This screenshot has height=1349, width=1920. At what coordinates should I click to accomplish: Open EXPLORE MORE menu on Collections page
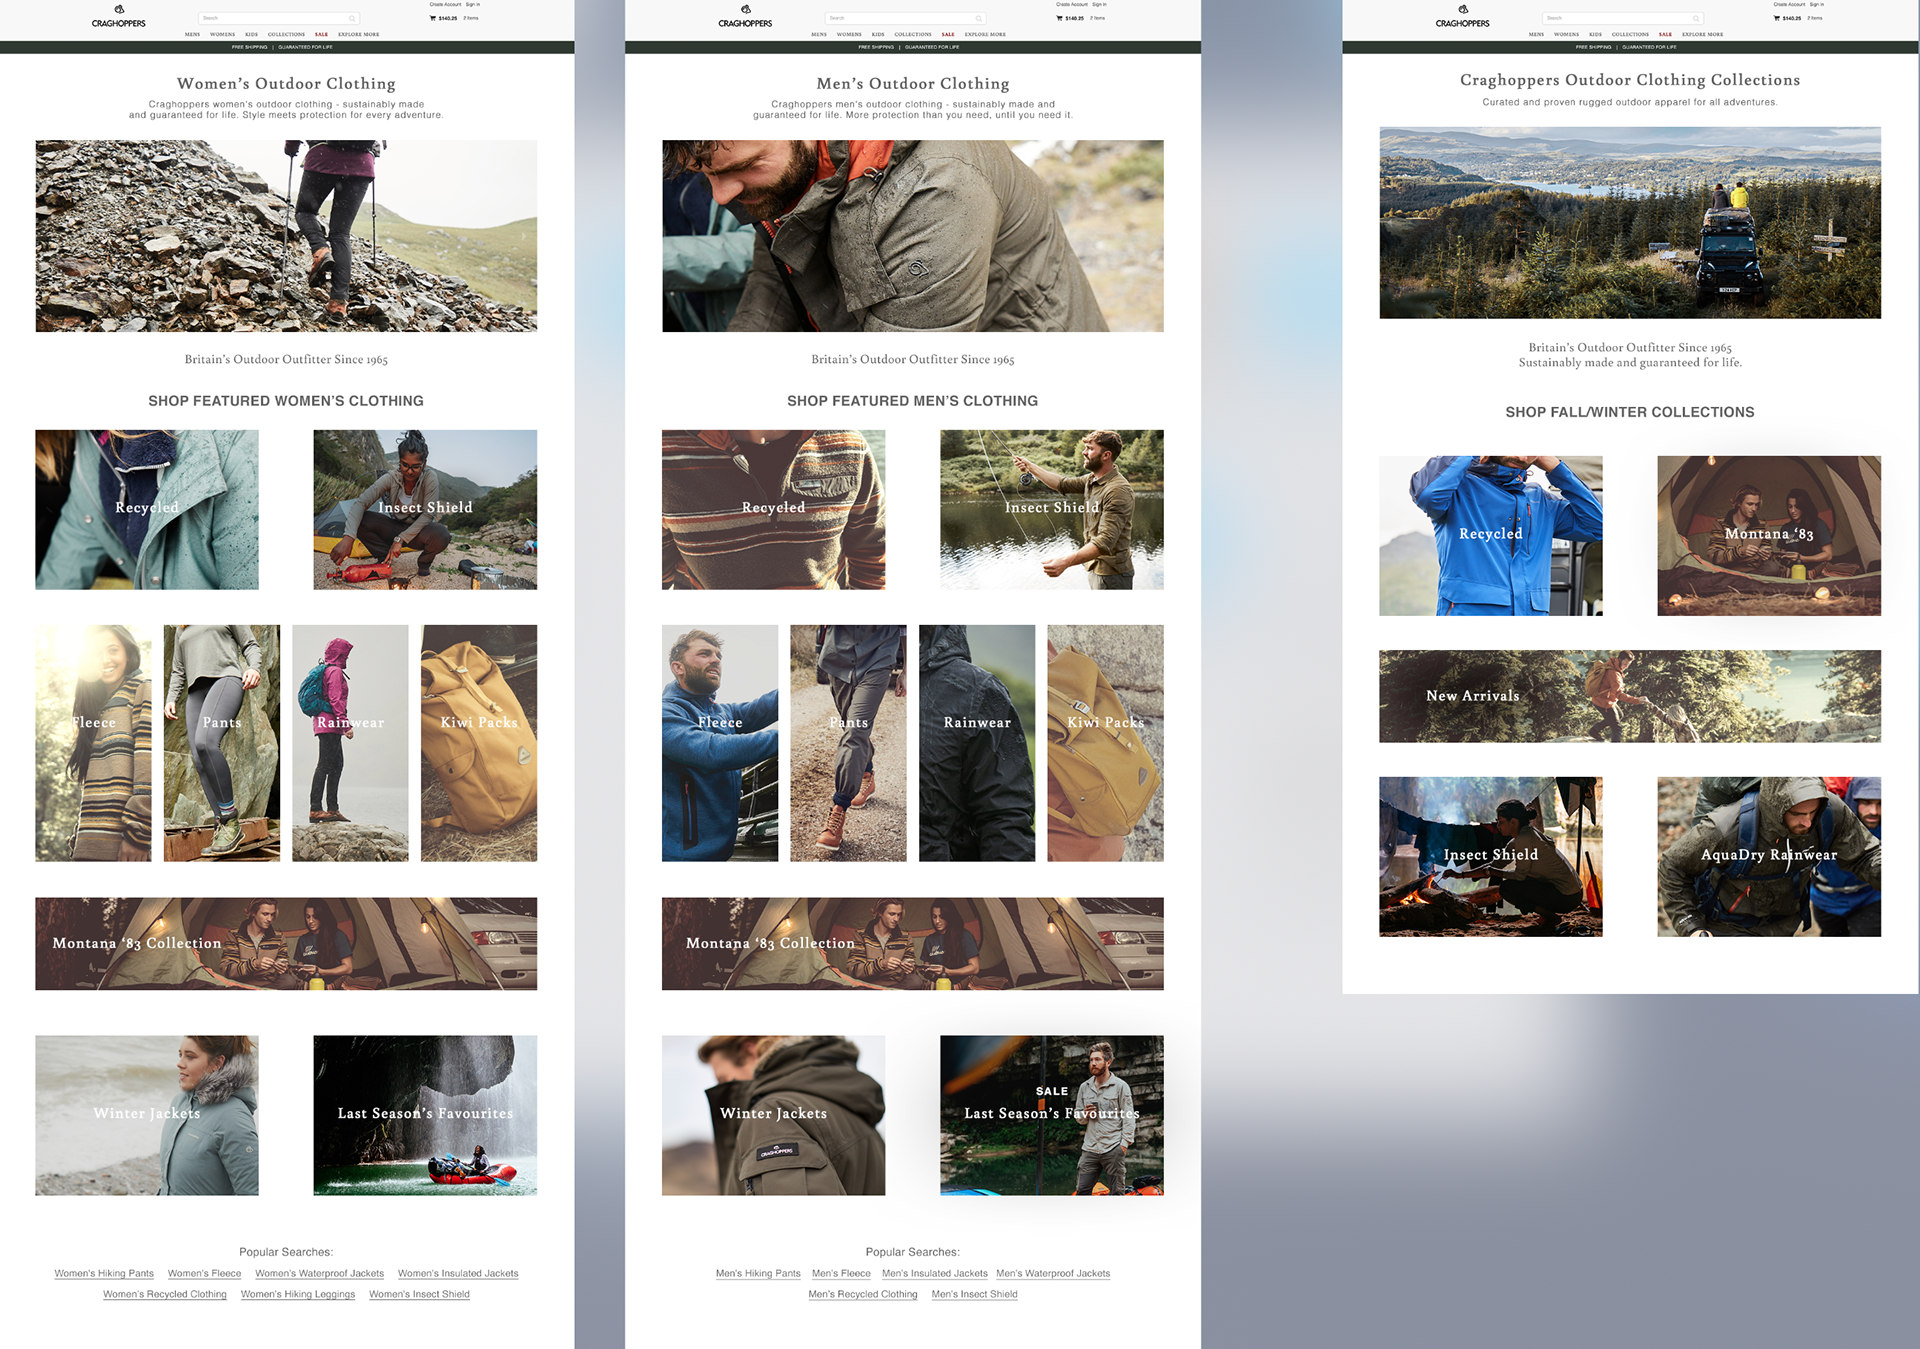click(x=1702, y=34)
